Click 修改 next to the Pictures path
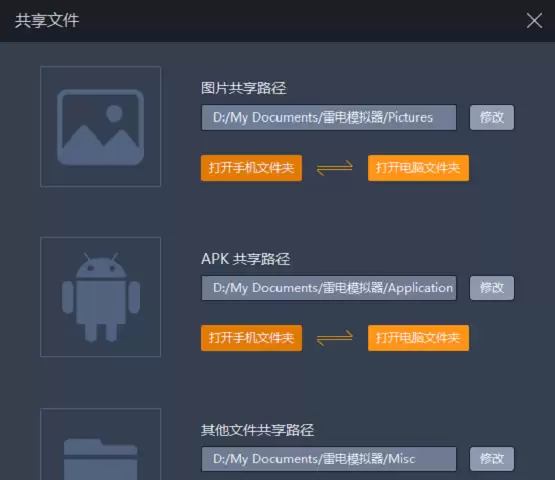The height and width of the screenshot is (480, 555). pyautogui.click(x=492, y=118)
